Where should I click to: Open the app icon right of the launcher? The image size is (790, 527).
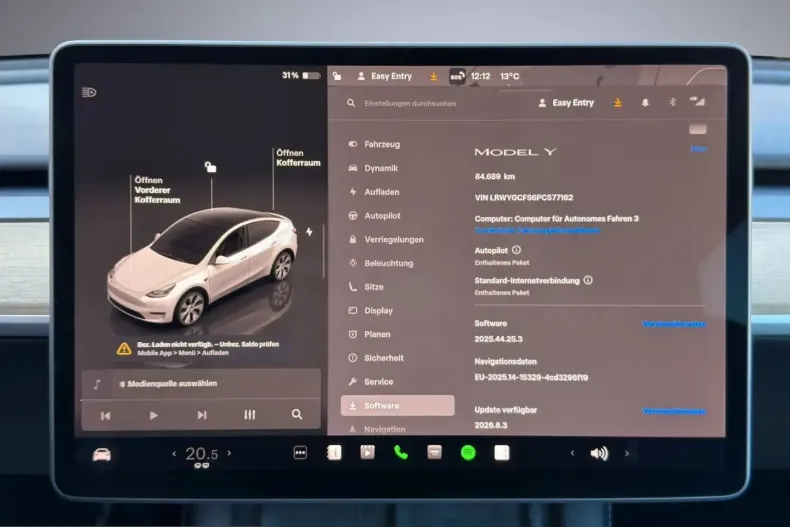pyautogui.click(x=334, y=452)
